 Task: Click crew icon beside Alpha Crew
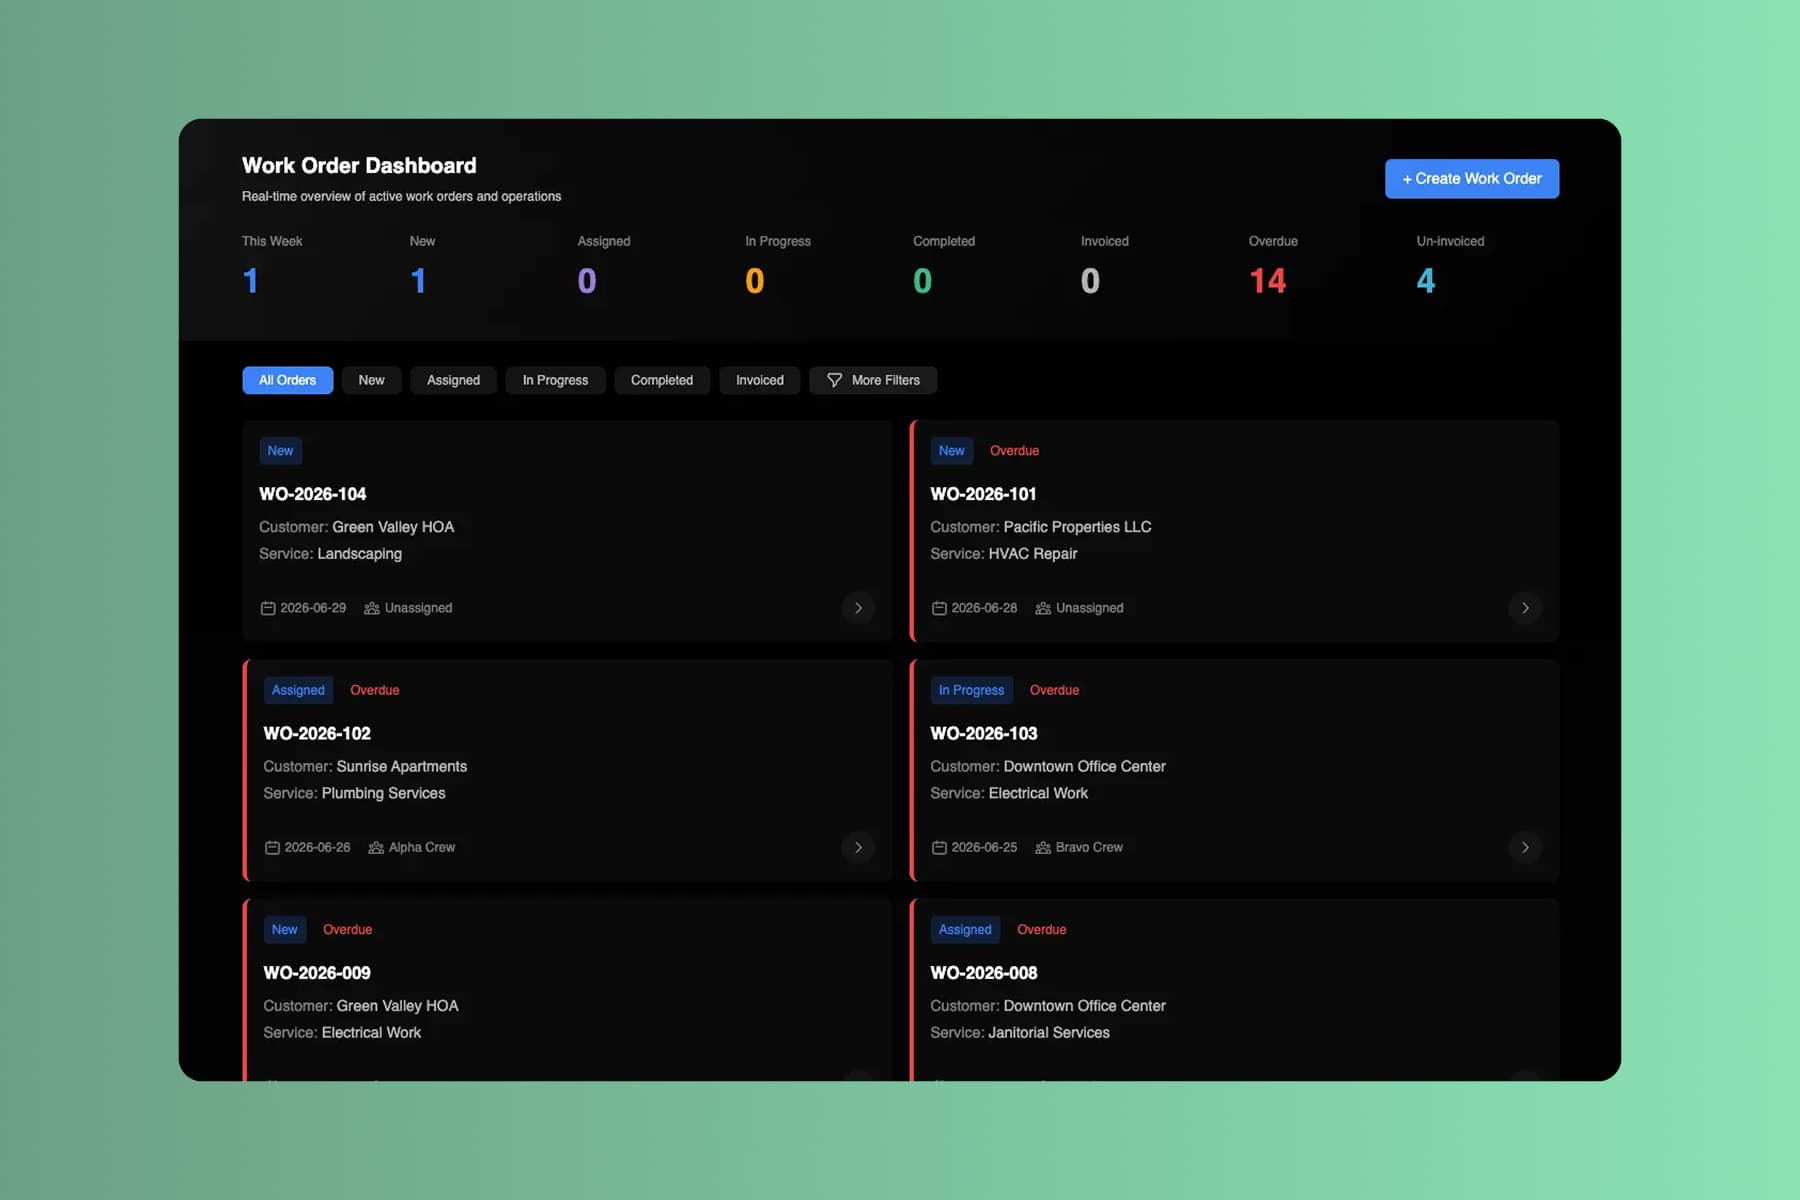(x=376, y=847)
